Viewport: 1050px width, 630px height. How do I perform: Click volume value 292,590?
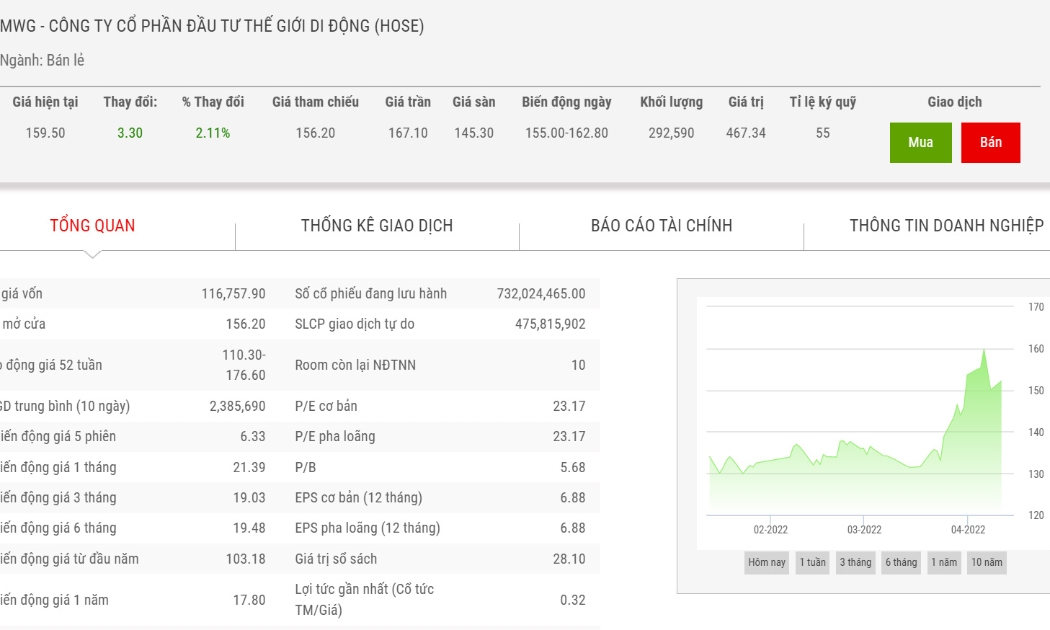[x=671, y=133]
